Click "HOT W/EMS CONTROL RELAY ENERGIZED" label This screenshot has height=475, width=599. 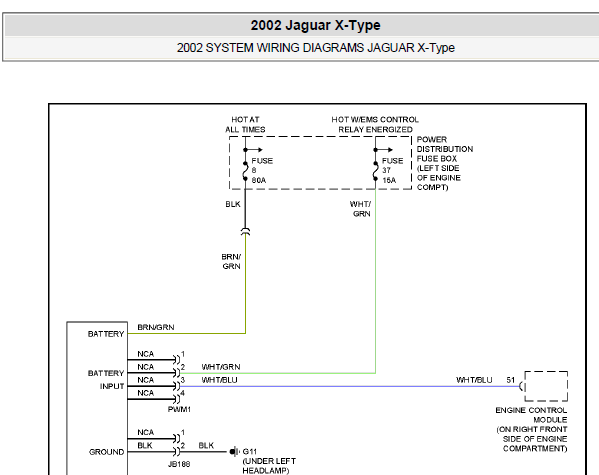click(x=375, y=125)
